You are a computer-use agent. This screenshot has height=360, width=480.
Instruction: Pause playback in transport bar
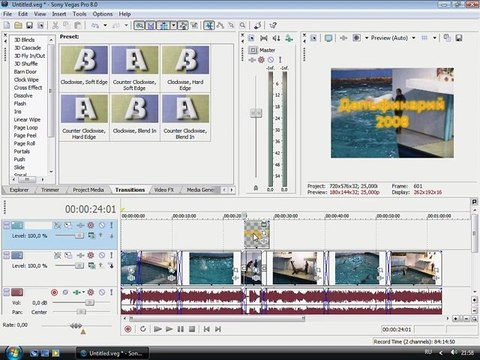coord(181,329)
